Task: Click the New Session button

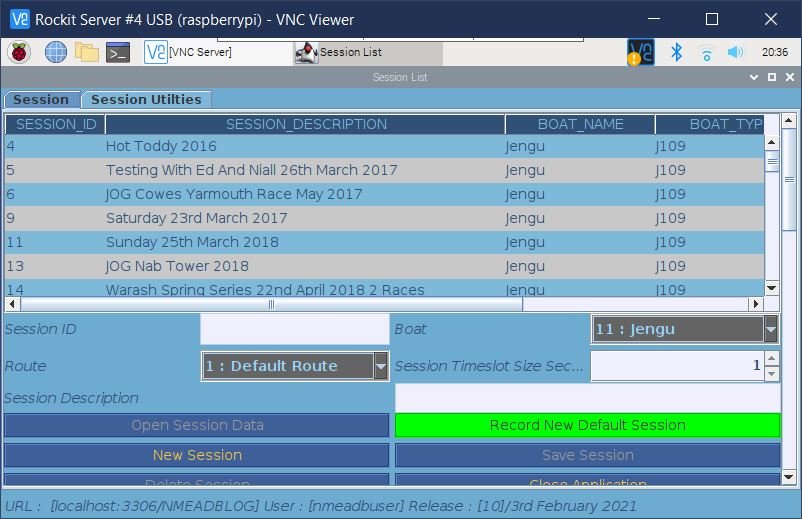Action: [197, 455]
